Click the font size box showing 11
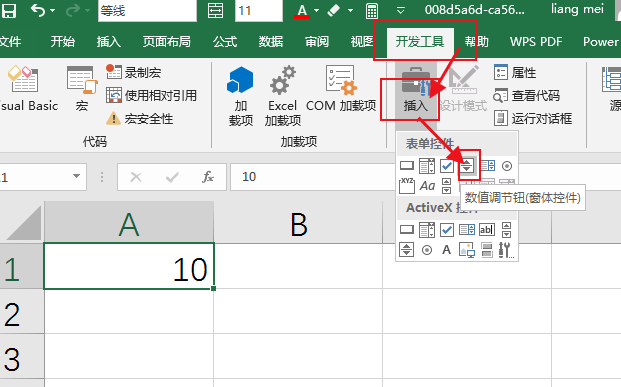 pyautogui.click(x=259, y=10)
